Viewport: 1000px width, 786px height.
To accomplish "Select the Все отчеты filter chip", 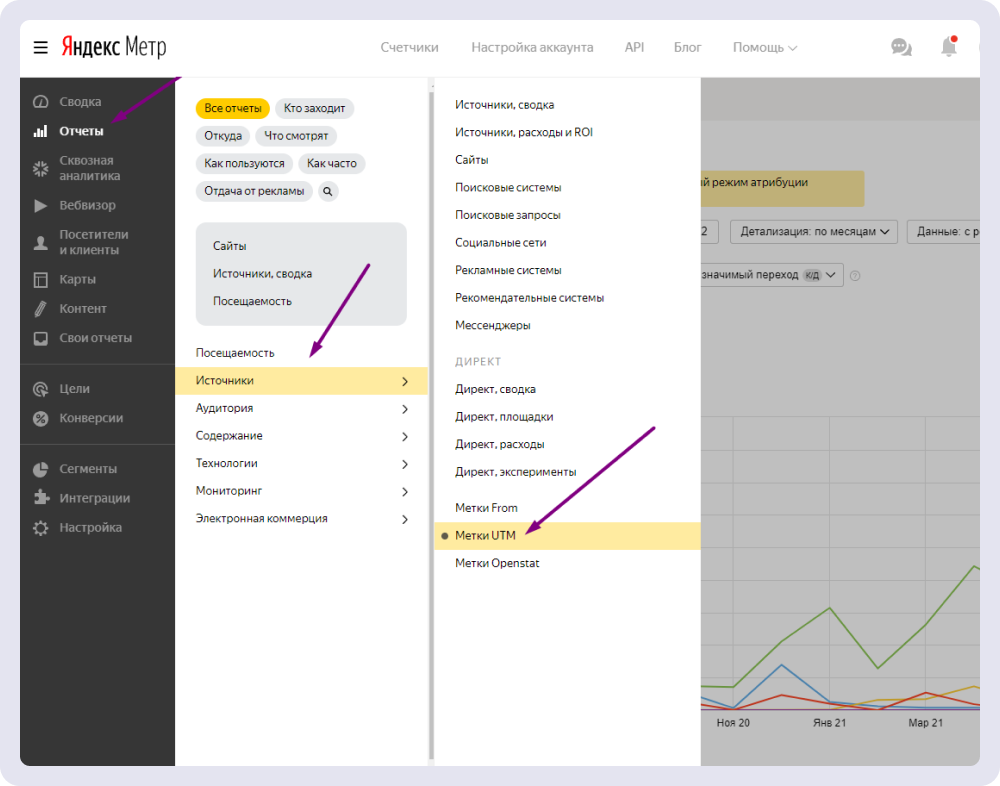I will click(233, 108).
